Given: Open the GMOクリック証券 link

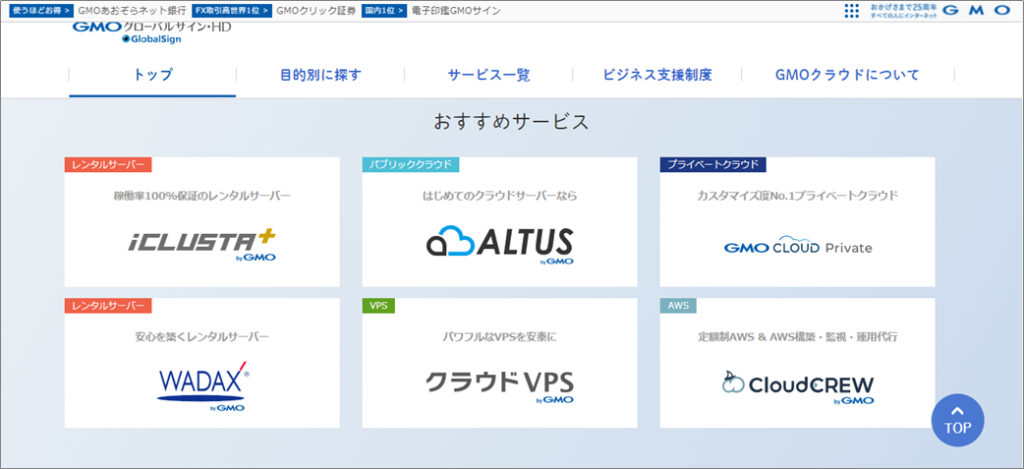Looking at the screenshot, I should tap(316, 10).
